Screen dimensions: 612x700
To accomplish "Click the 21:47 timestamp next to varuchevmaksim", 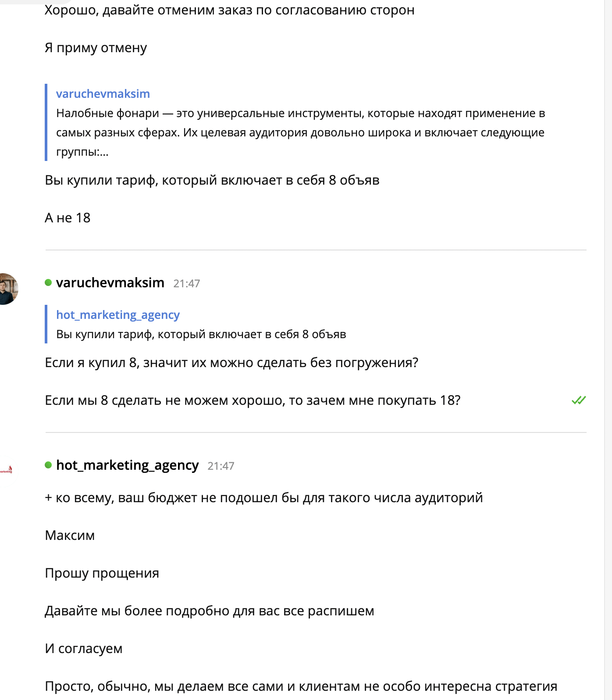I will [186, 284].
